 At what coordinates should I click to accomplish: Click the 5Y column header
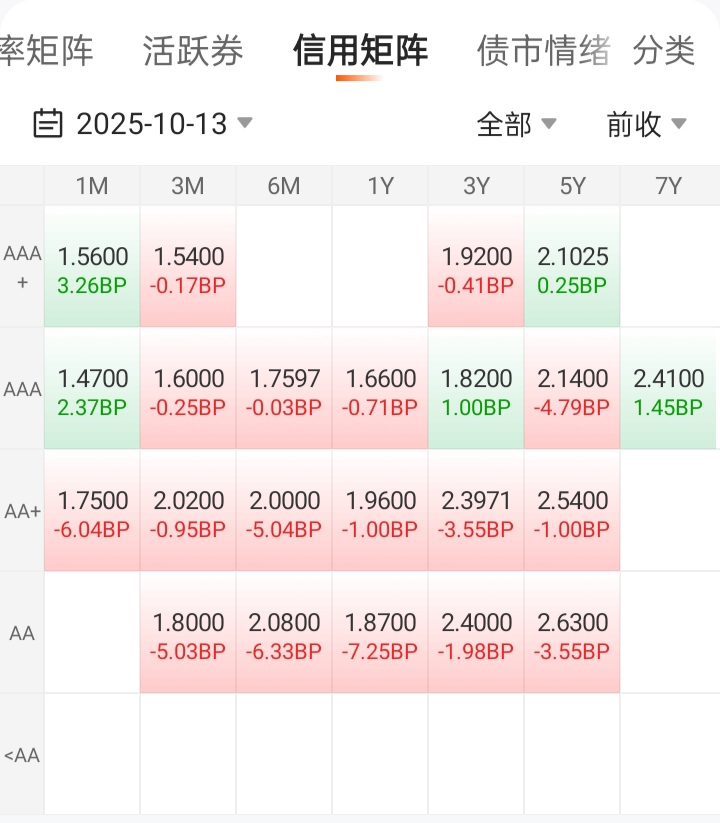572,186
